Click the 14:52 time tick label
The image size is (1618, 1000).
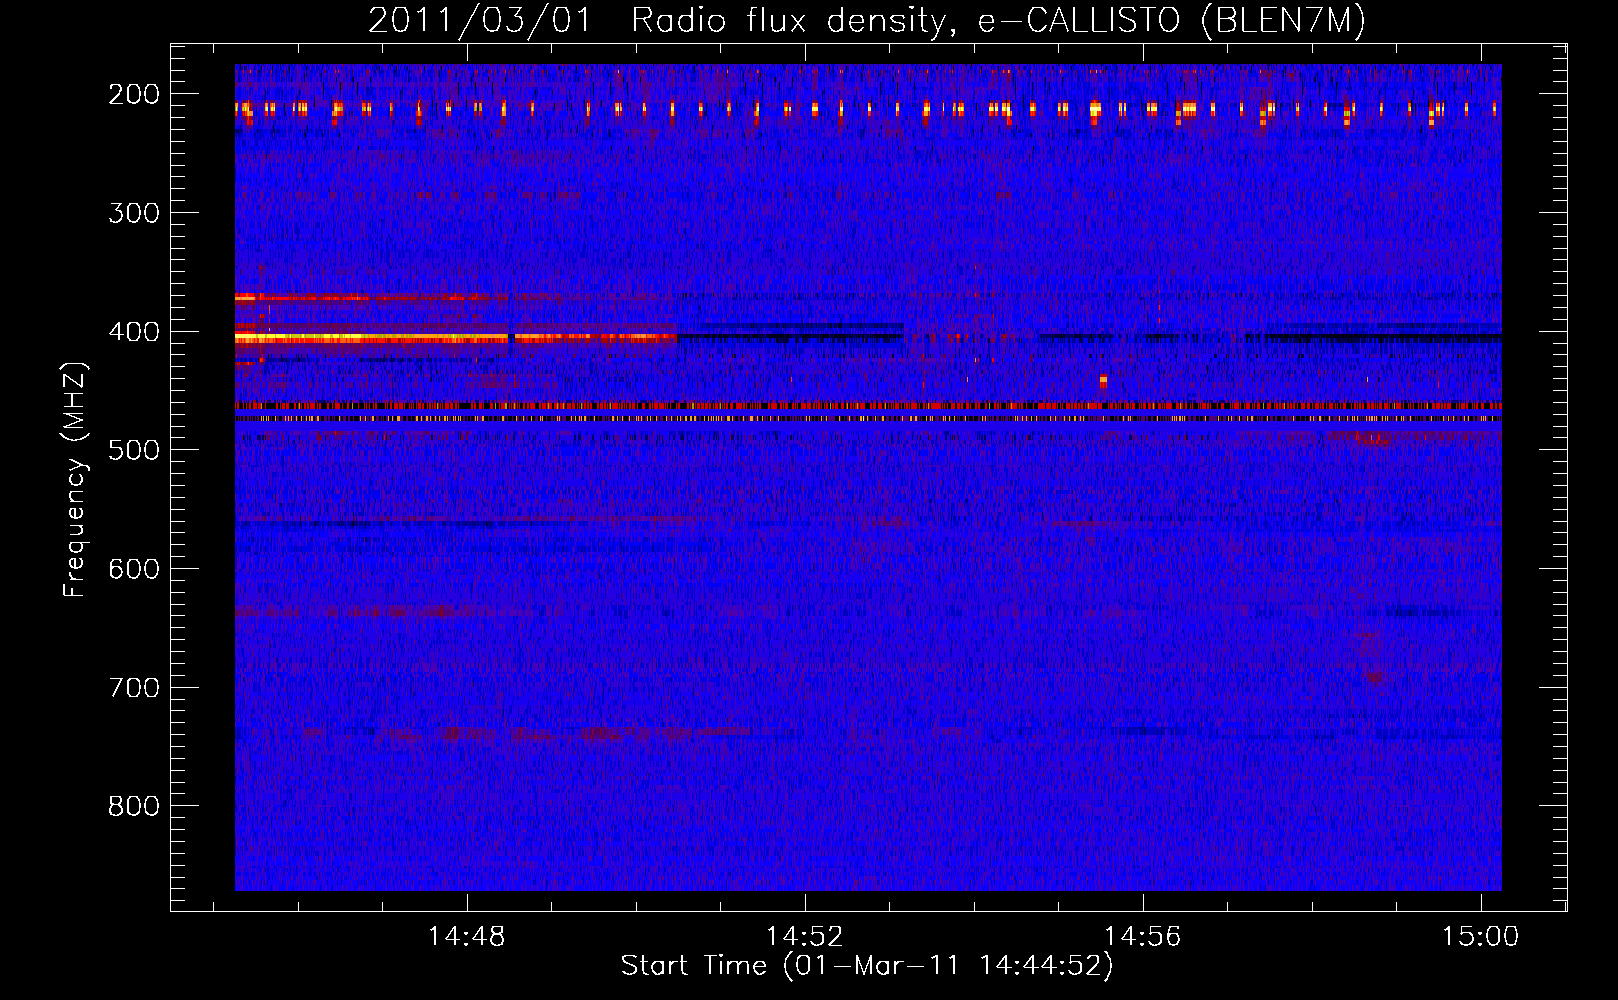coord(804,937)
